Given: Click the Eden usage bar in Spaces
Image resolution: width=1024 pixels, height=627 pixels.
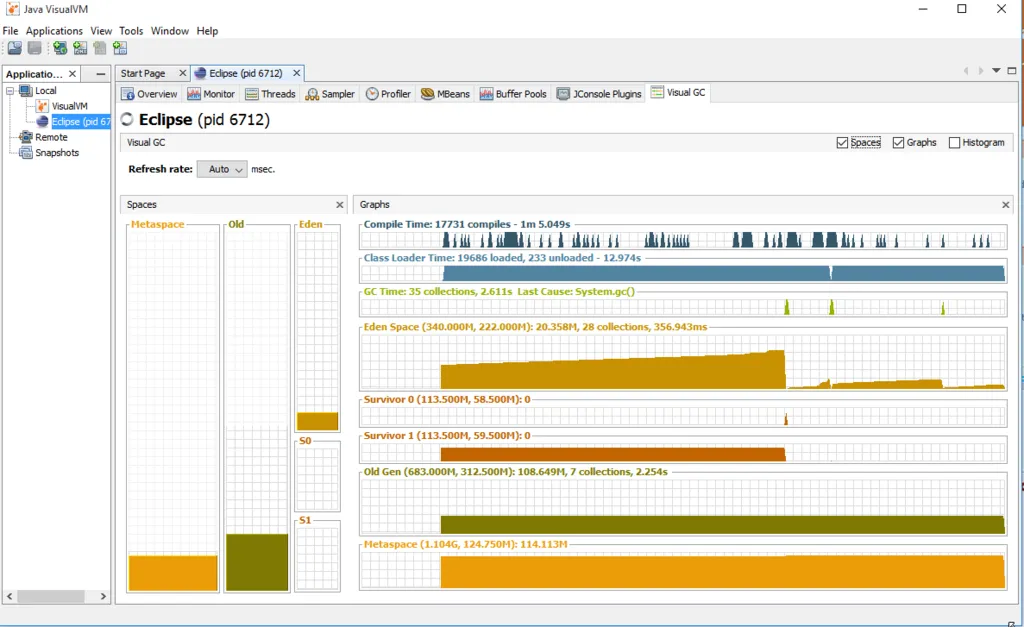Looking at the screenshot, I should pos(317,421).
